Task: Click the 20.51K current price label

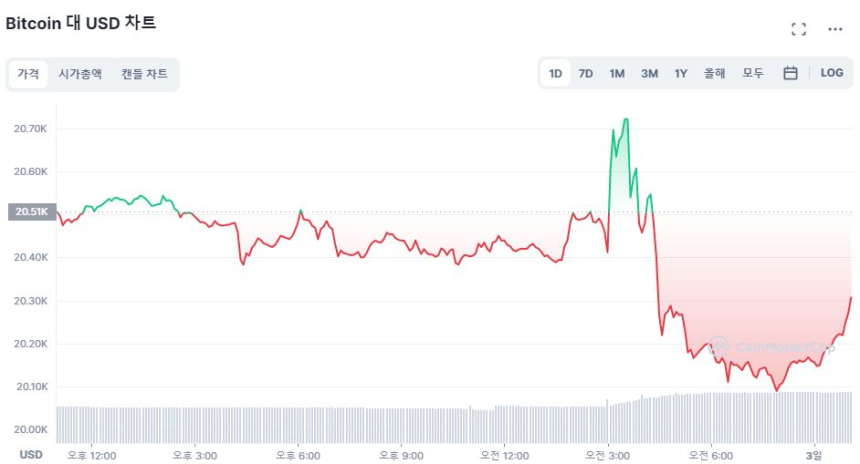Action: 29,212
